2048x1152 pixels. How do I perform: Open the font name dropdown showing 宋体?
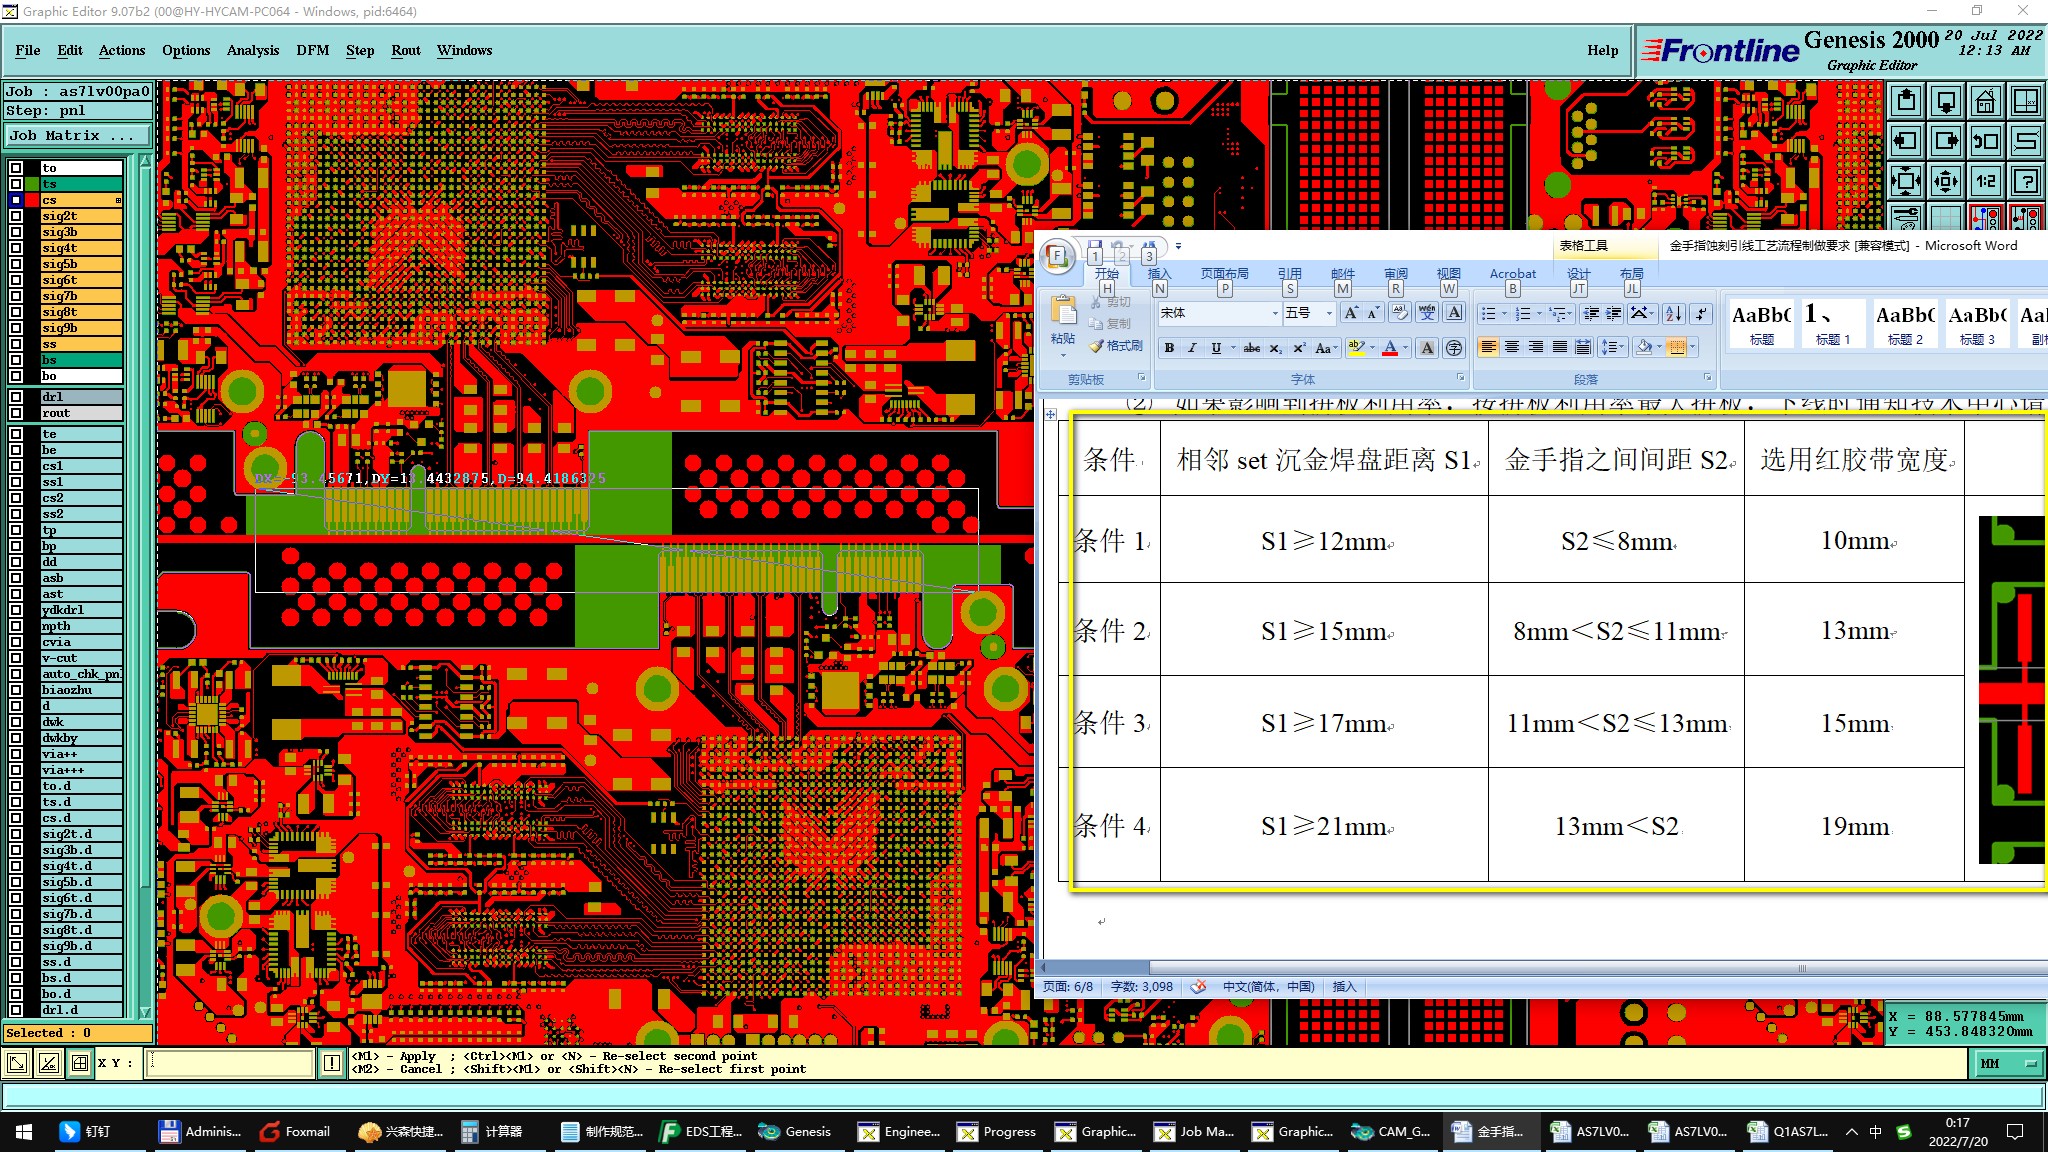coord(1274,314)
